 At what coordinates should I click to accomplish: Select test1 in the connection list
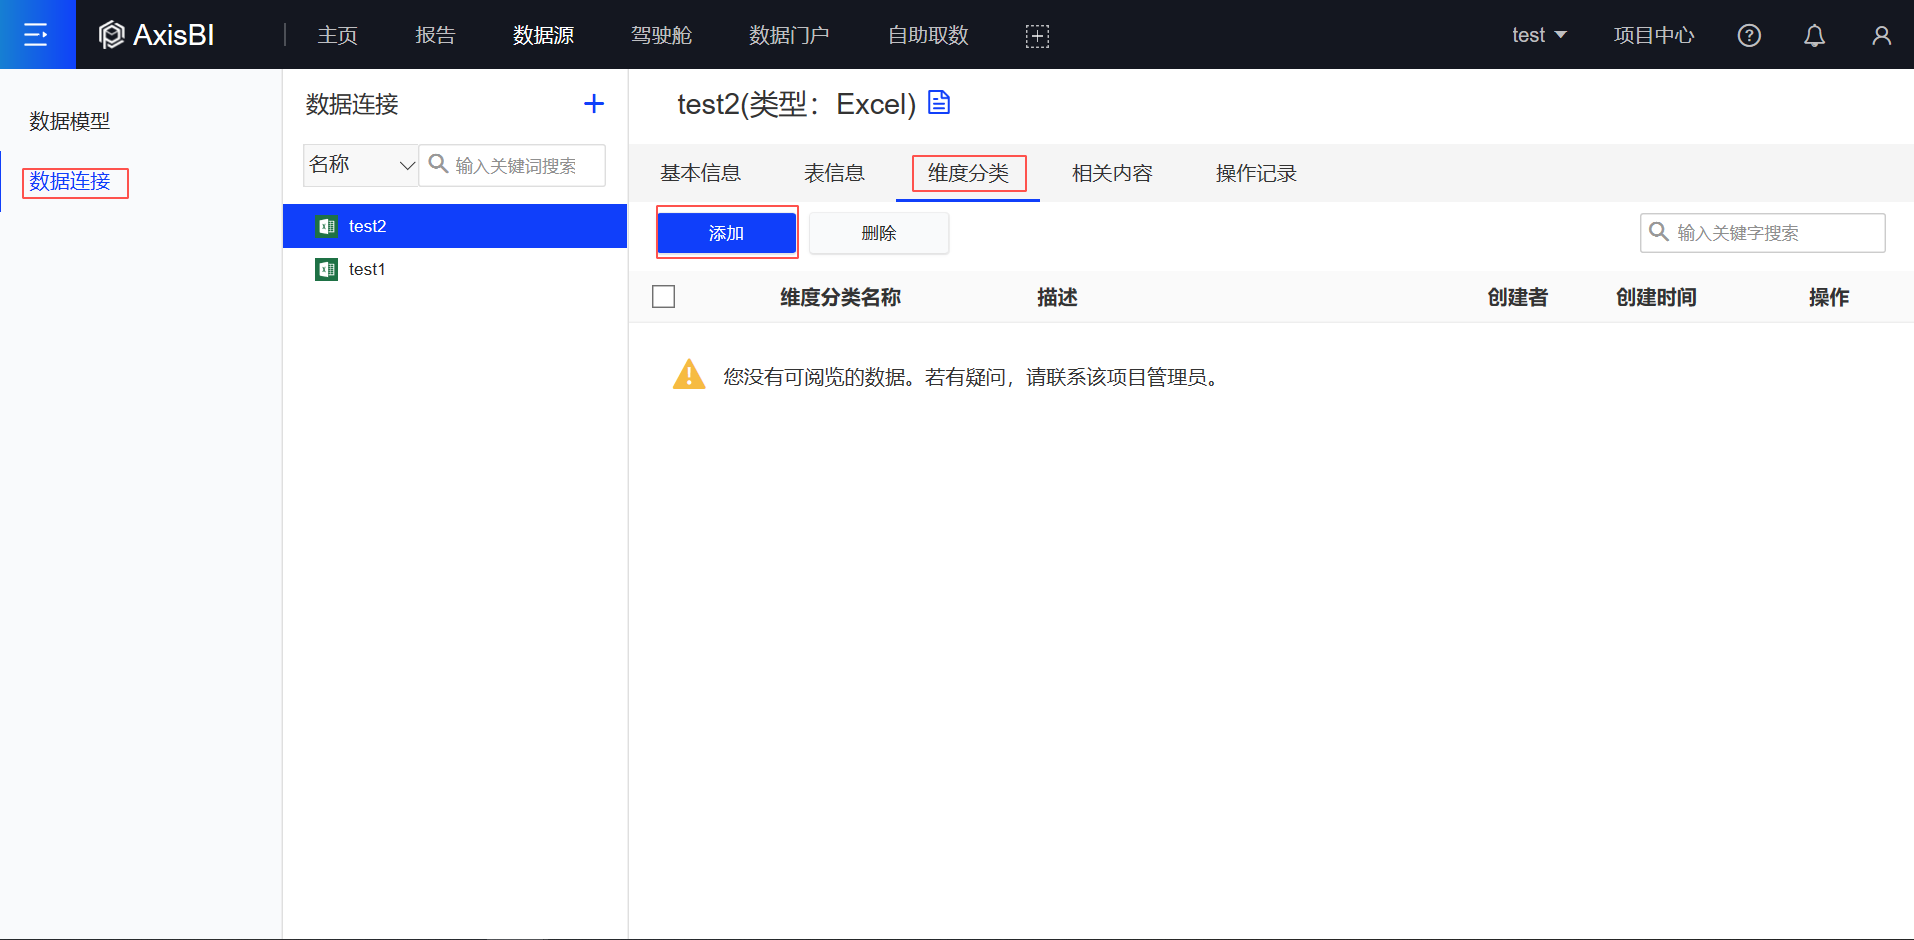pyautogui.click(x=367, y=270)
